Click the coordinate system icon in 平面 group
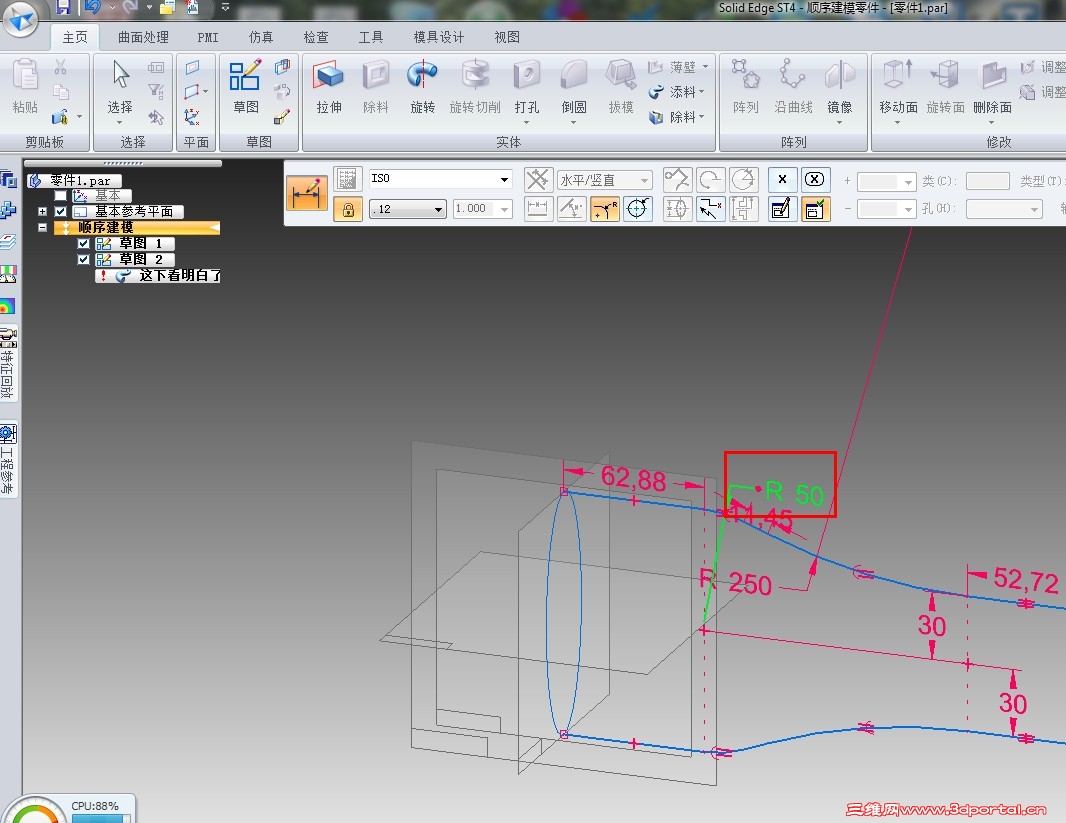The height and width of the screenshot is (823, 1066). (192, 117)
